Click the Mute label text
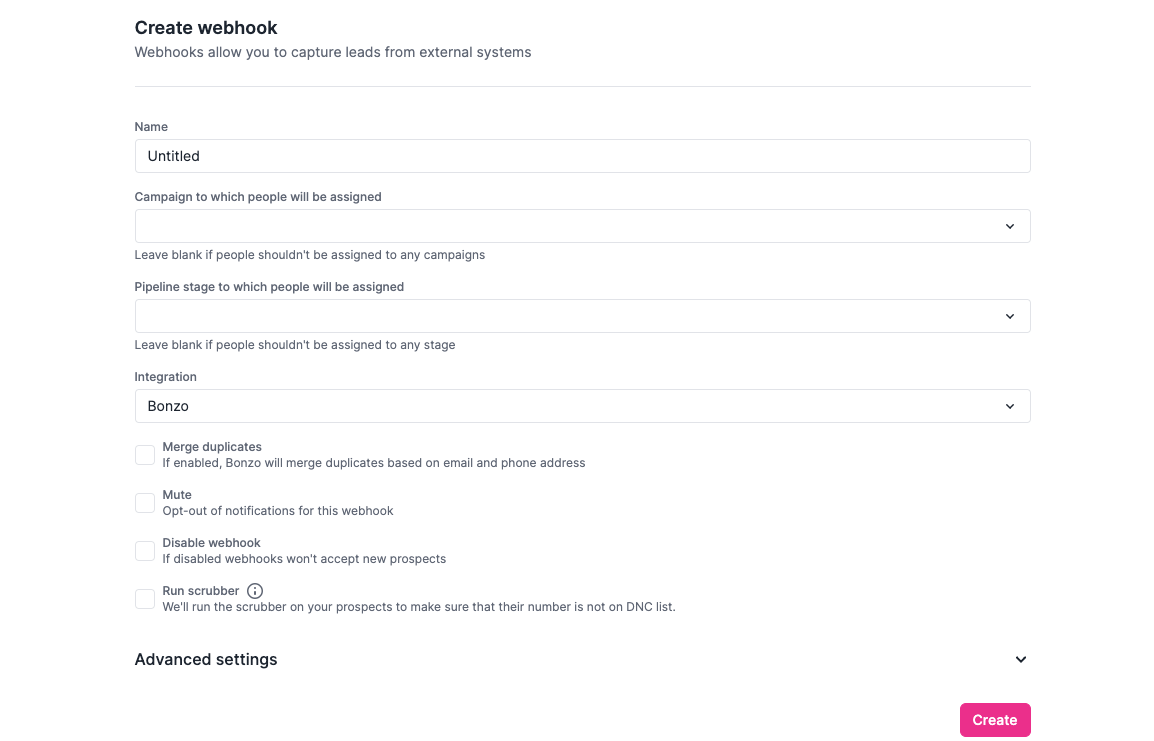 (177, 494)
